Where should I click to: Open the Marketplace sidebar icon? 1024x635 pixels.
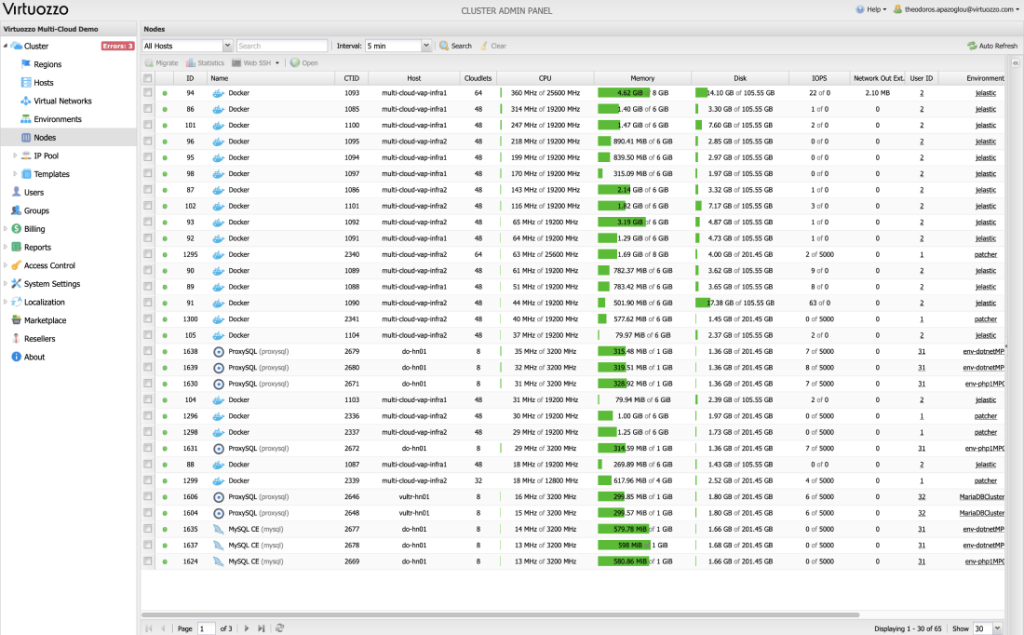pyautogui.click(x=16, y=320)
